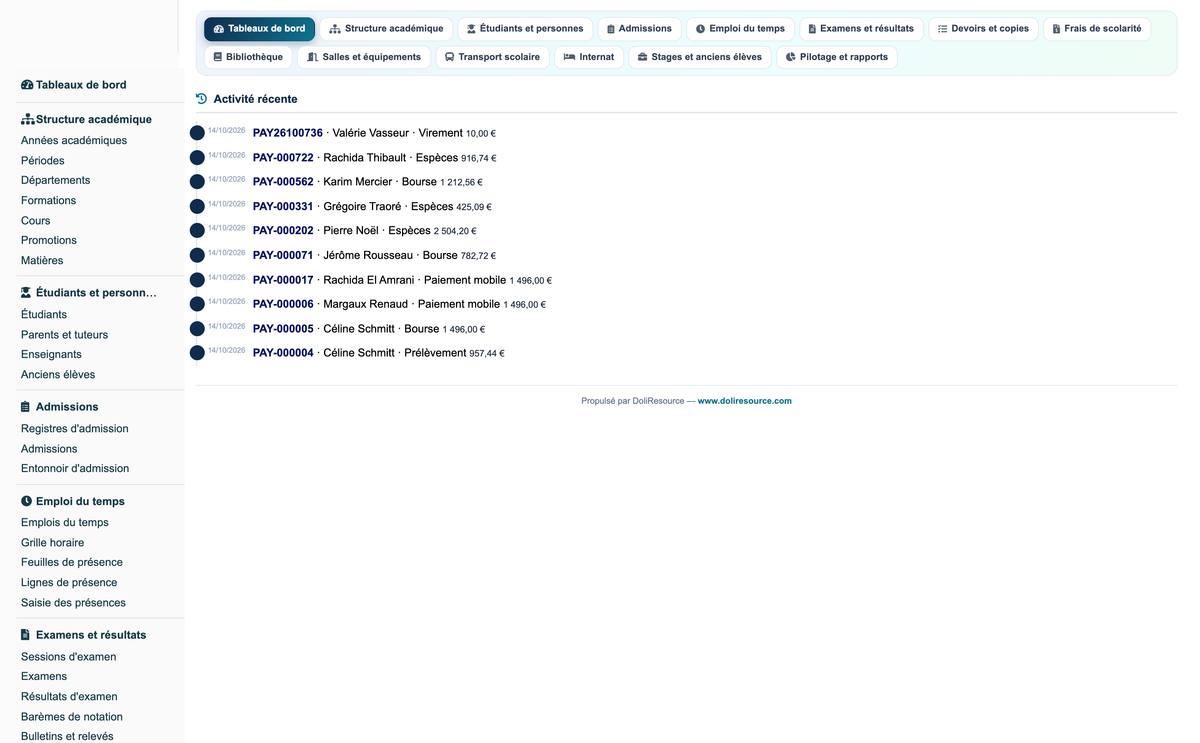Open the Examens et résultats tab
Image resolution: width=1200 pixels, height=743 pixels.
tap(861, 29)
